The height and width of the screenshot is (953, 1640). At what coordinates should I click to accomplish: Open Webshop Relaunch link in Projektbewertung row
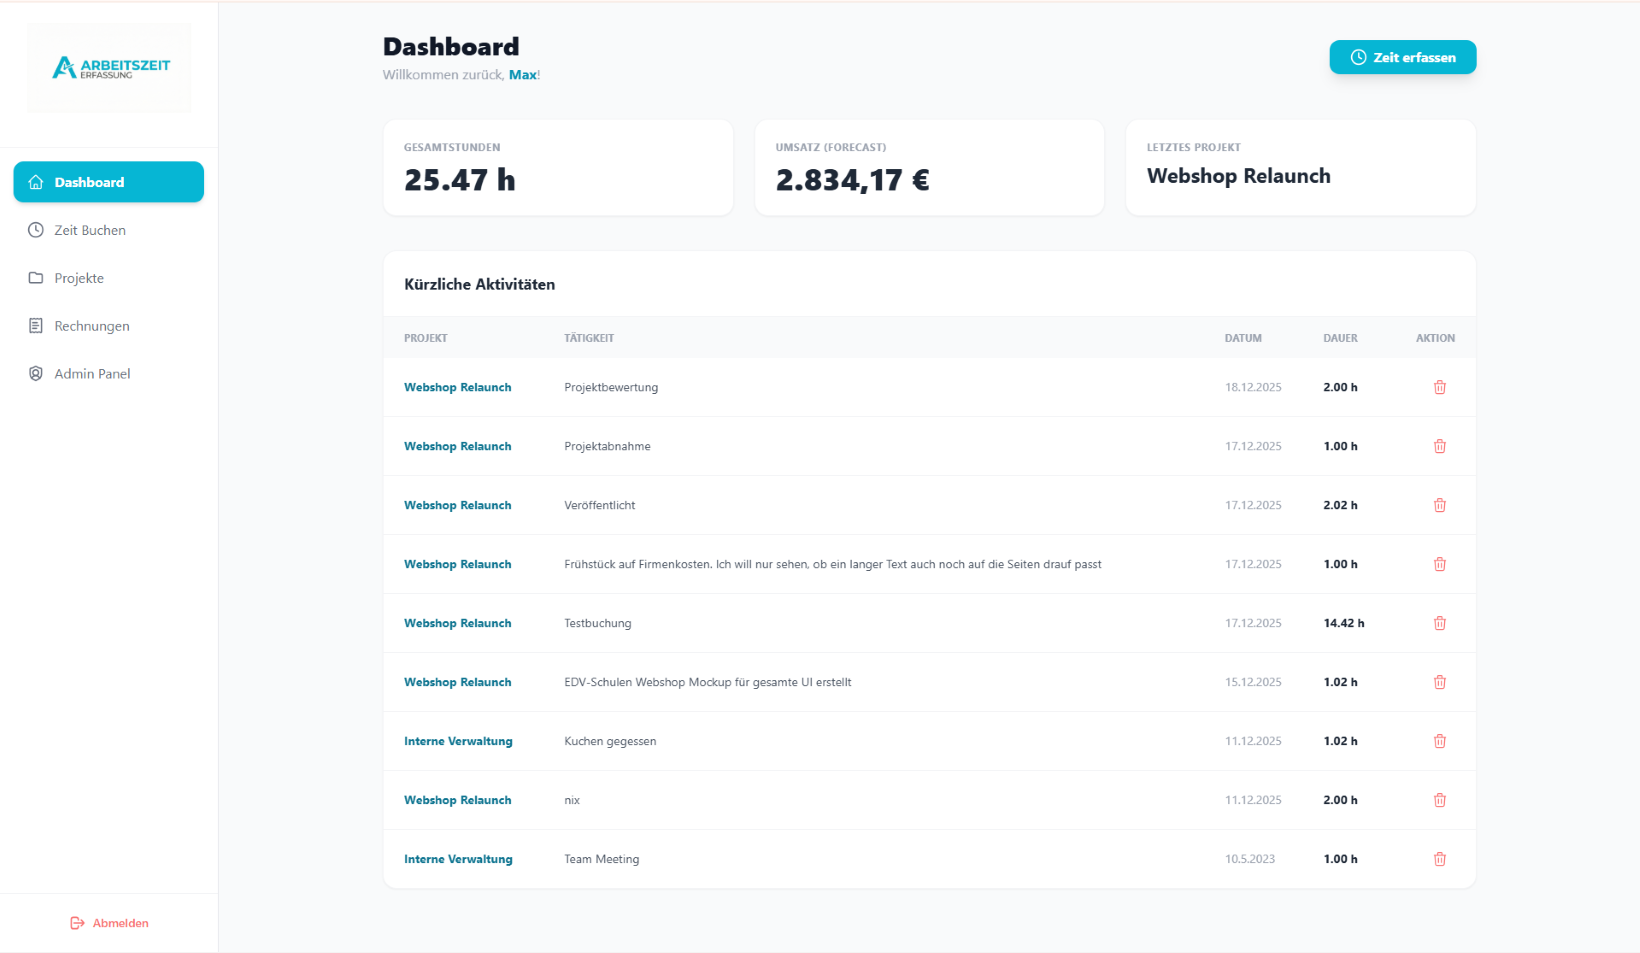457,387
